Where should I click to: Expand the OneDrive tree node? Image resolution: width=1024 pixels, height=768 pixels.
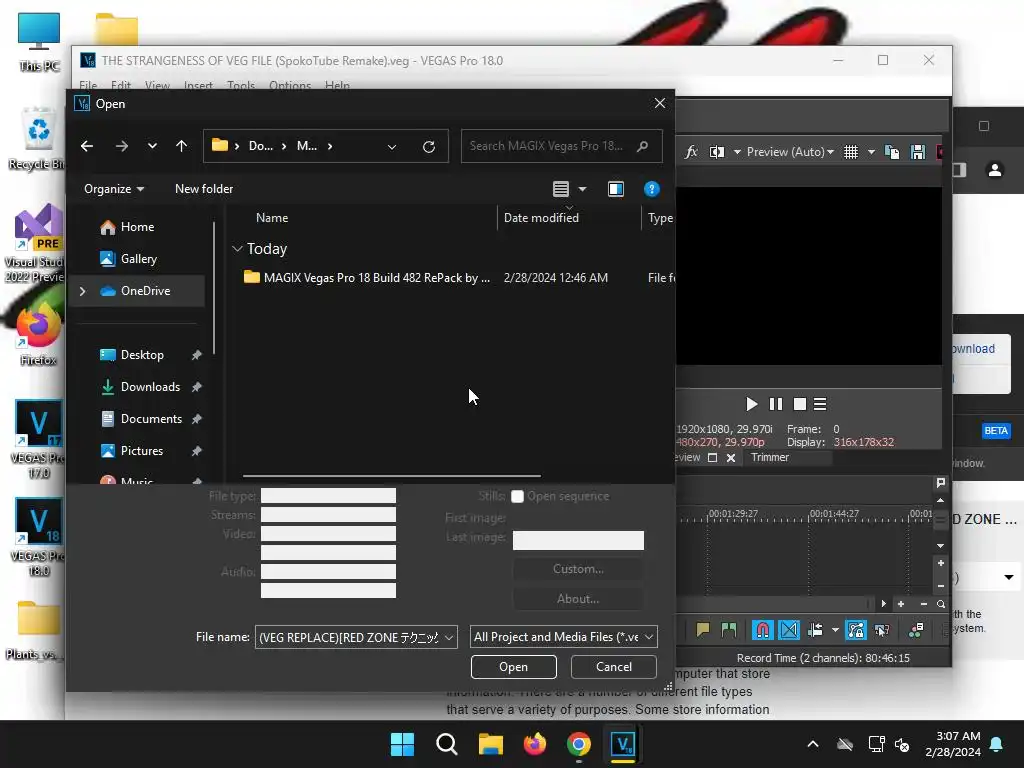pyautogui.click(x=82, y=291)
